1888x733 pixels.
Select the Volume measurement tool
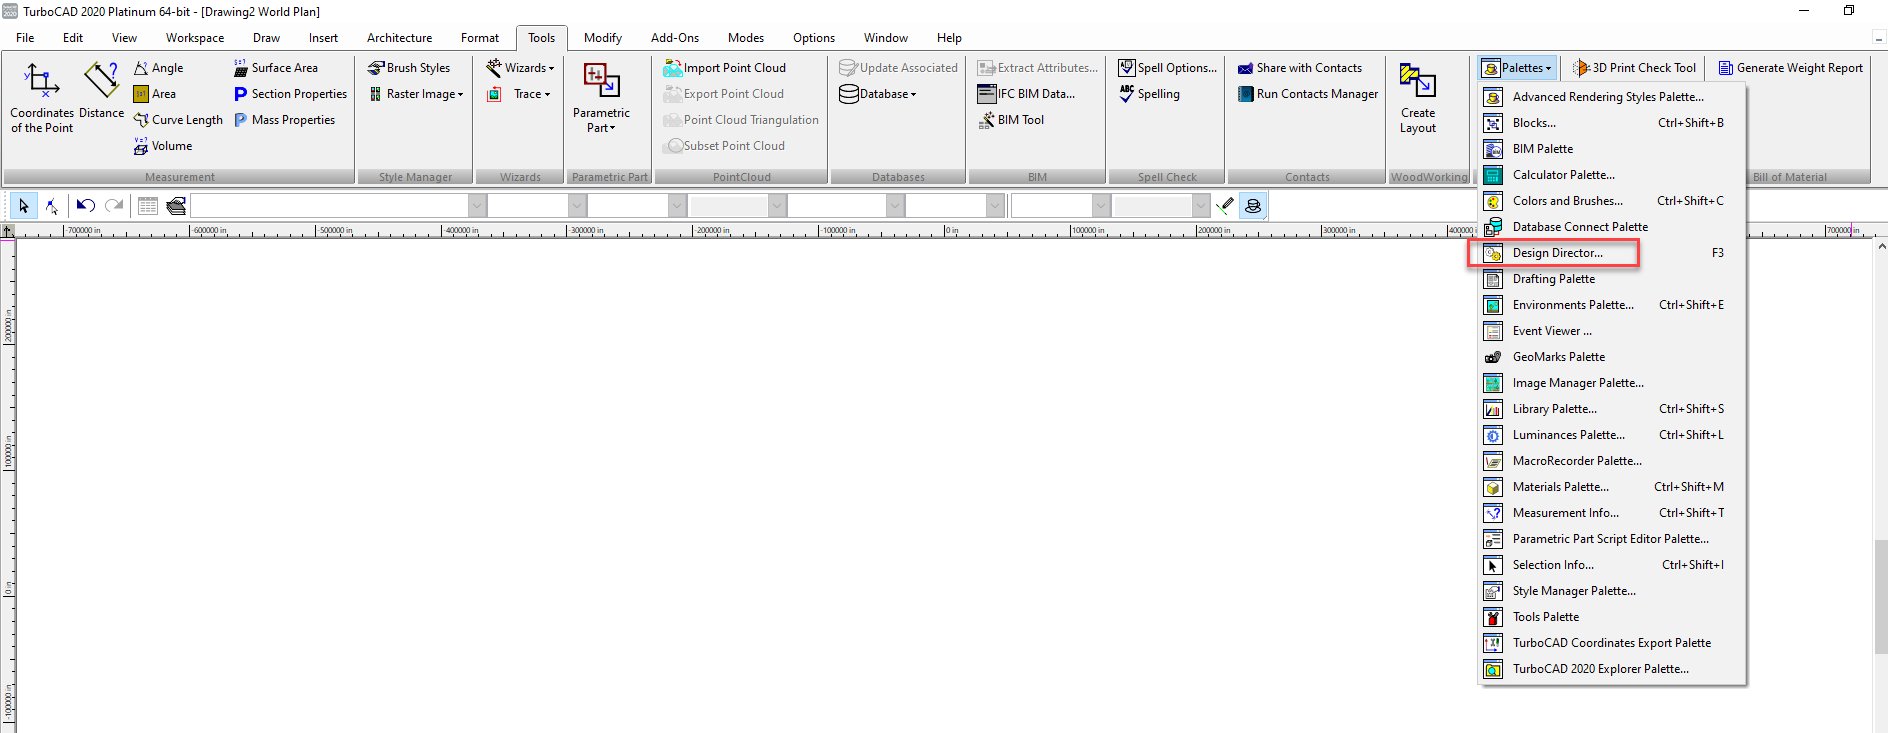[x=163, y=146]
